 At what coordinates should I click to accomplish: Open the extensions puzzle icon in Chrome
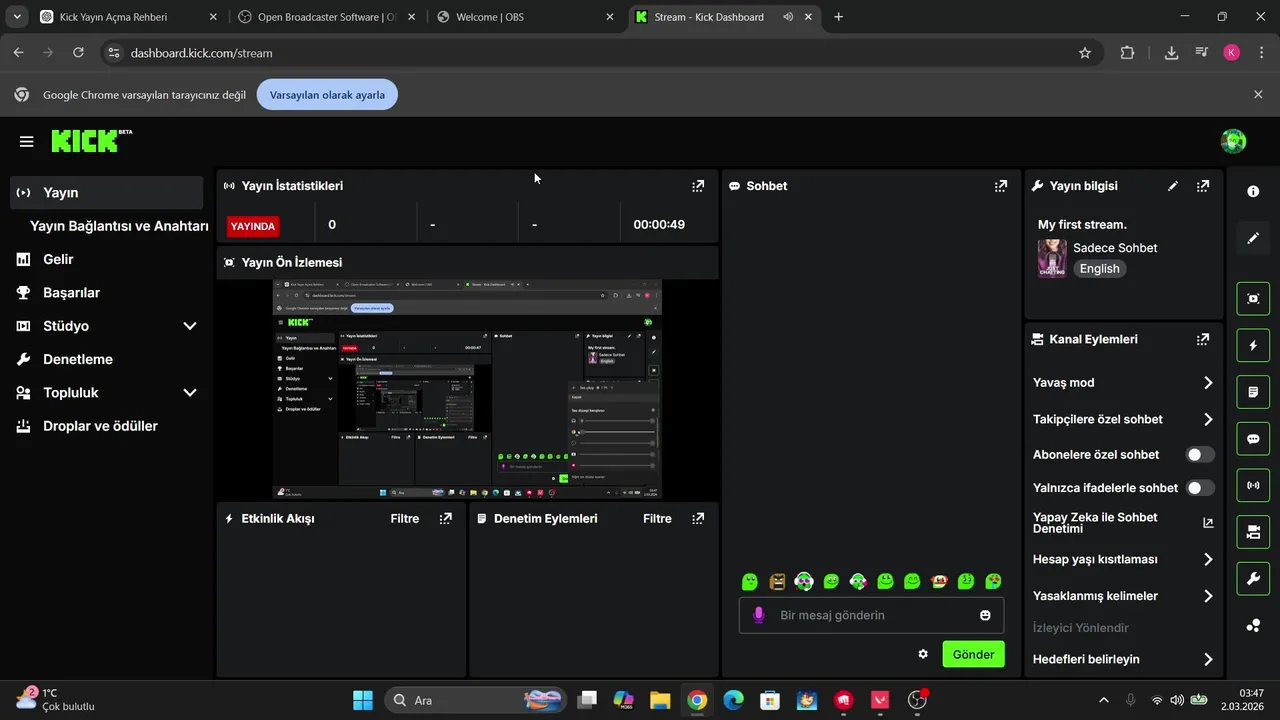[x=1127, y=53]
